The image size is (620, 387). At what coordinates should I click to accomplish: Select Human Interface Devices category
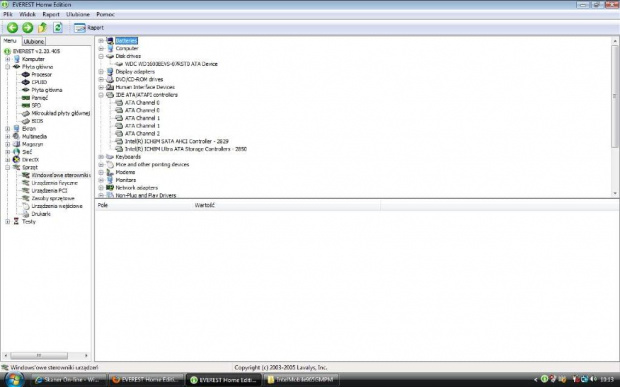coord(145,87)
